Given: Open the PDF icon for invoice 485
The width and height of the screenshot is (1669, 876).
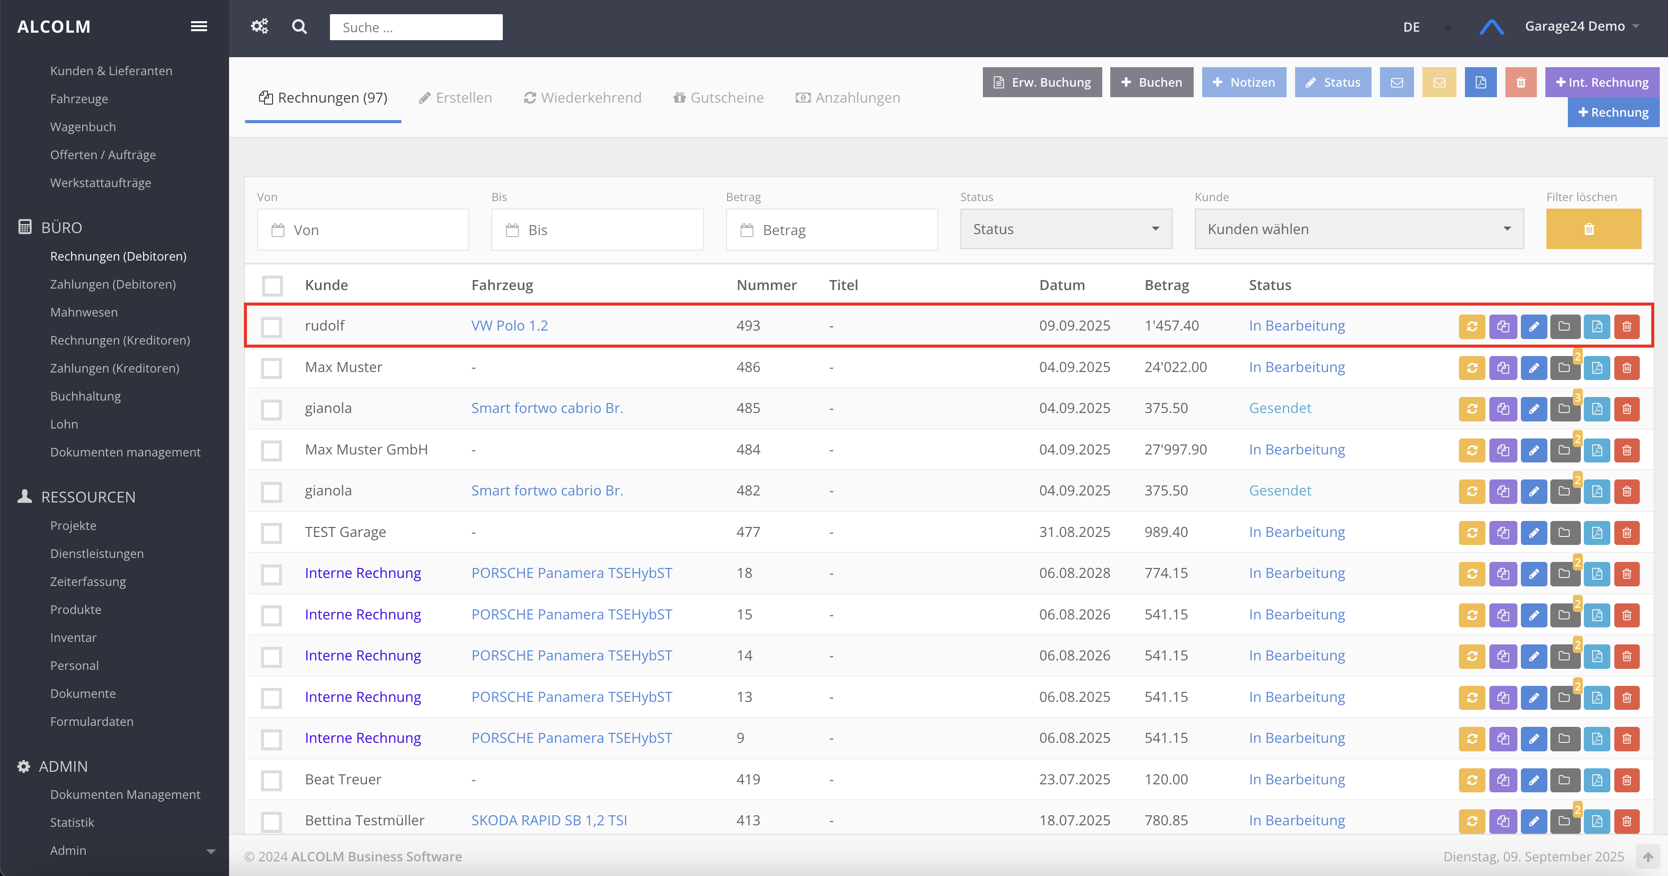Looking at the screenshot, I should 1596,409.
